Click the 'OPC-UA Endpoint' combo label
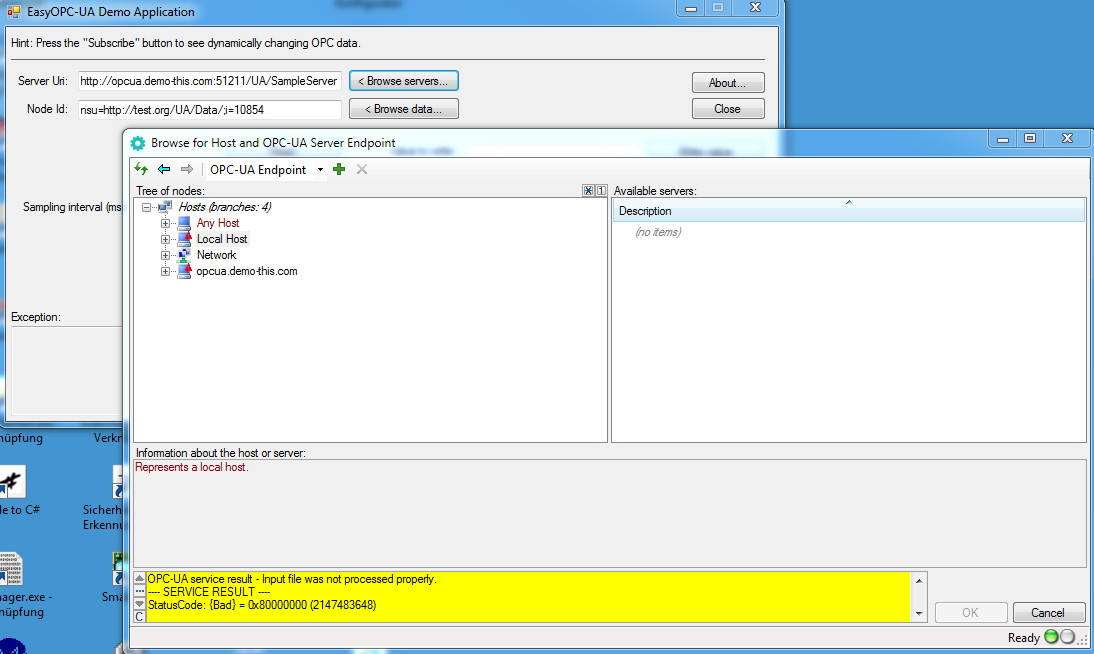1094x654 pixels. (258, 170)
